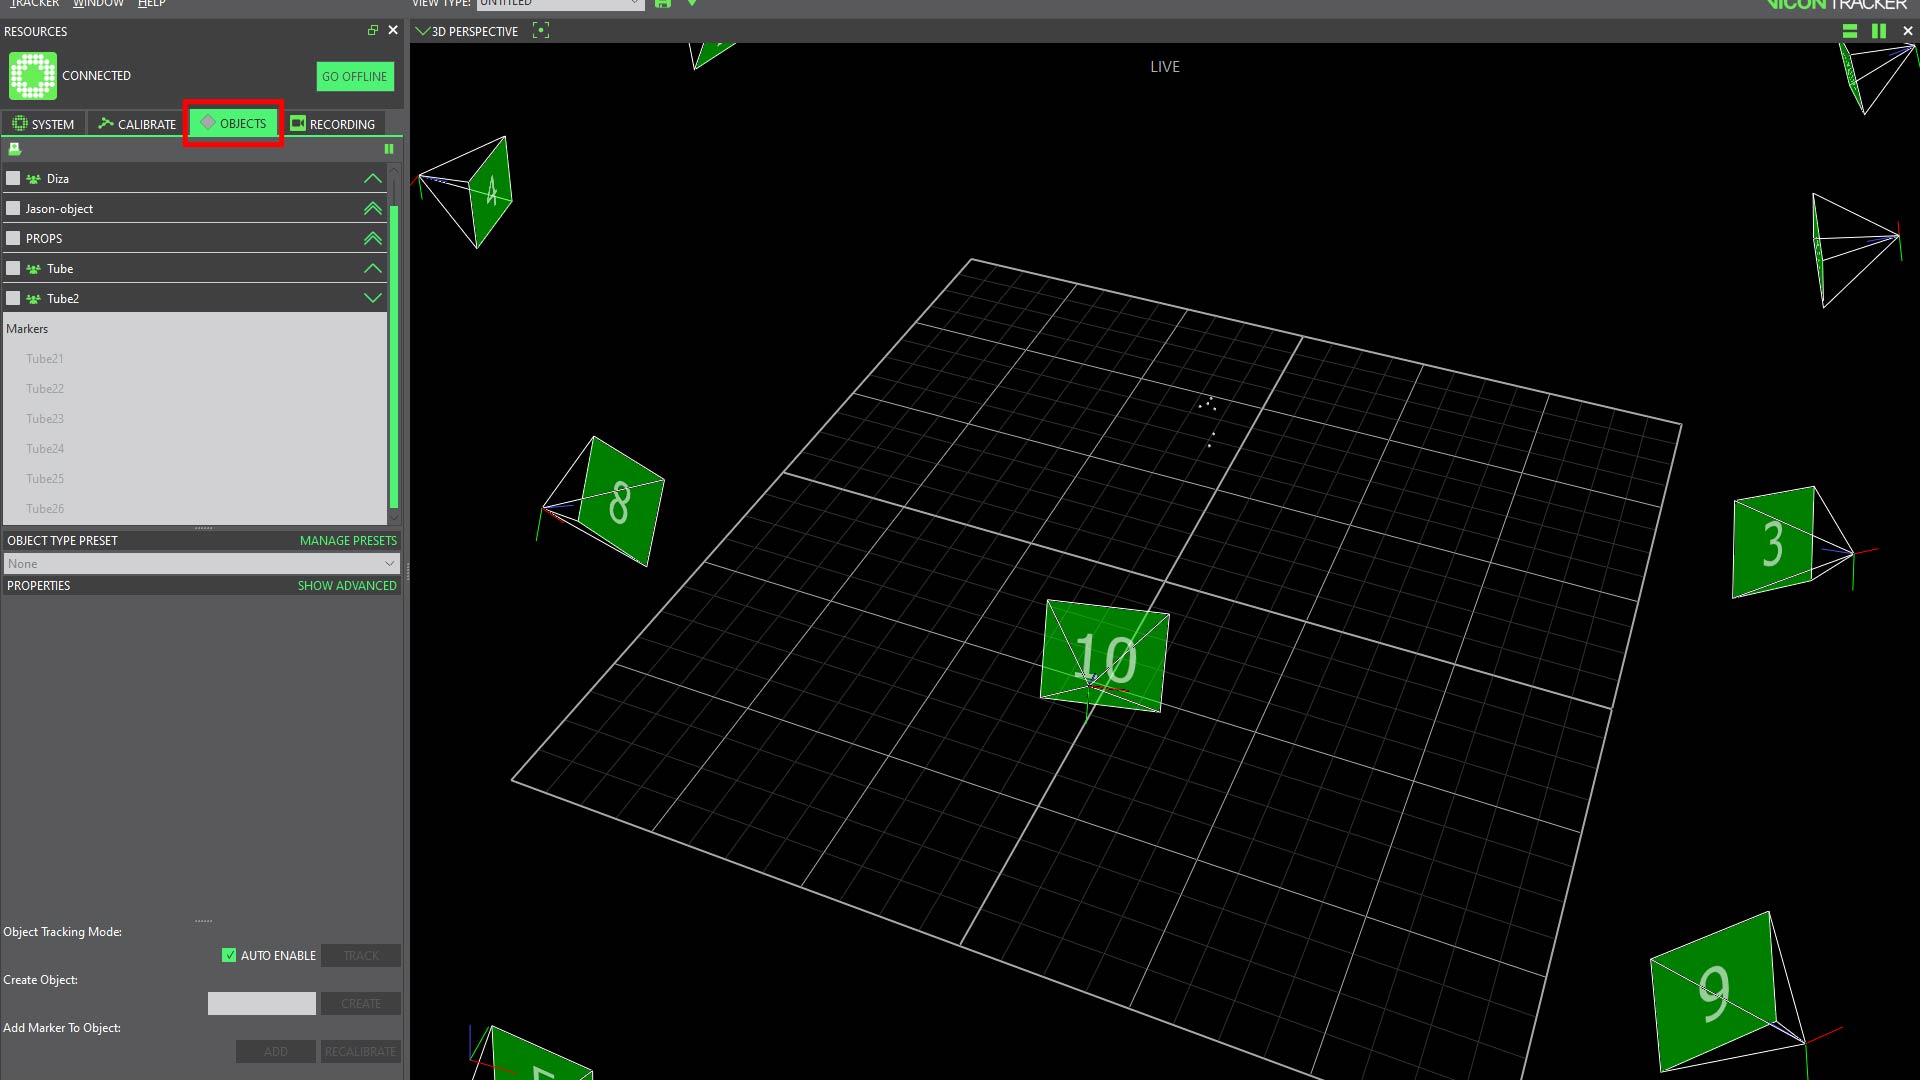Screen dimensions: 1920x1080
Task: Click the green save view-type icon
Action: pyautogui.click(x=663, y=3)
